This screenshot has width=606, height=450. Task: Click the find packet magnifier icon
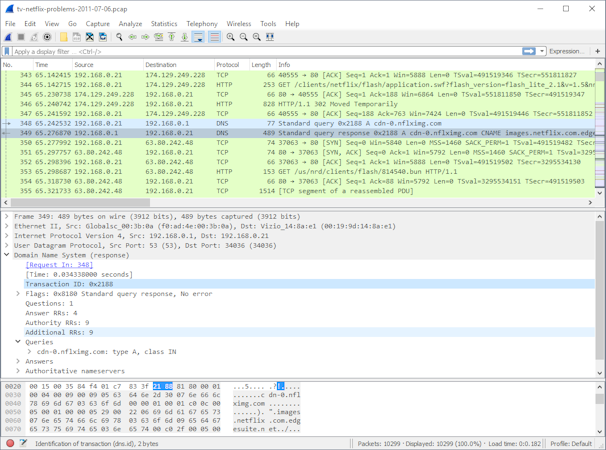coord(119,37)
